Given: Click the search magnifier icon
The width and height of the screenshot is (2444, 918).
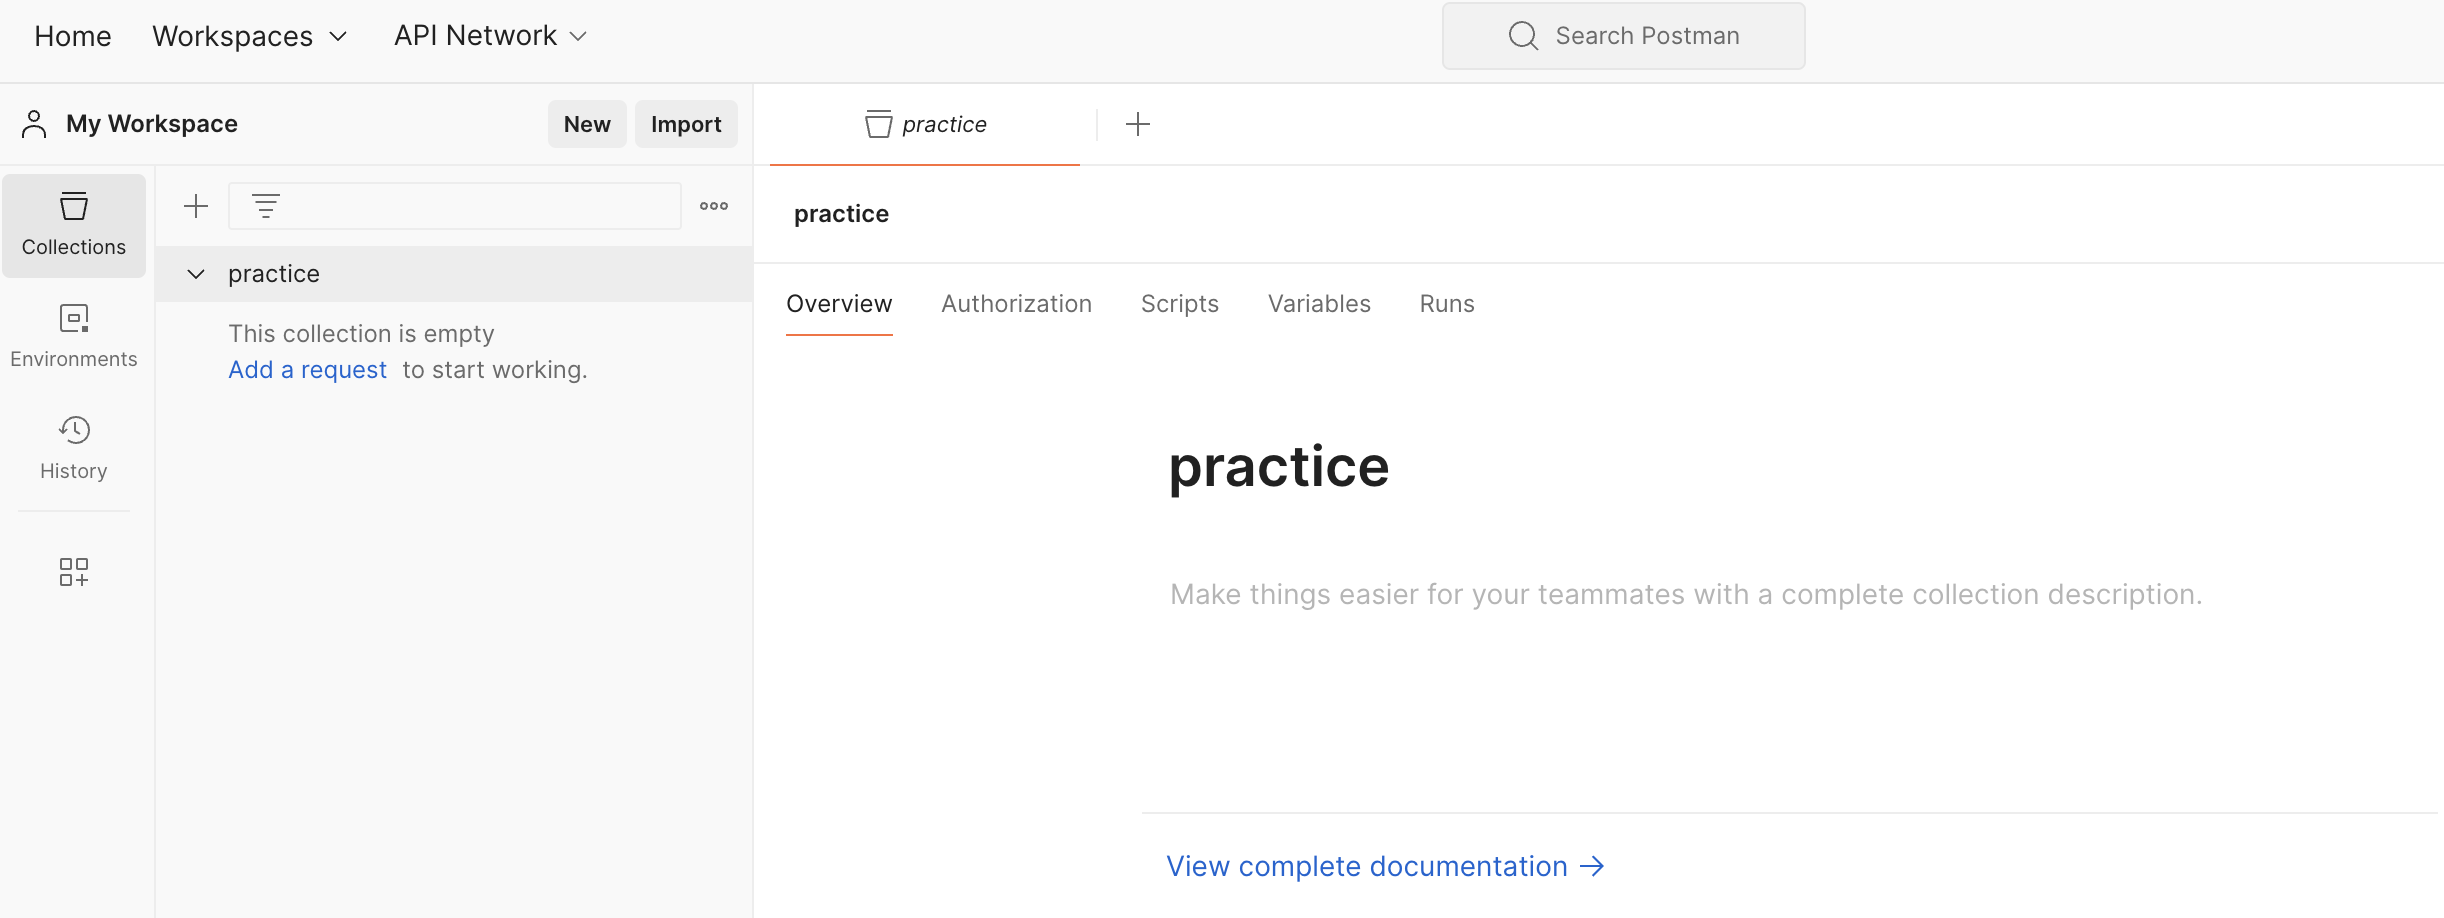Looking at the screenshot, I should point(1523,36).
